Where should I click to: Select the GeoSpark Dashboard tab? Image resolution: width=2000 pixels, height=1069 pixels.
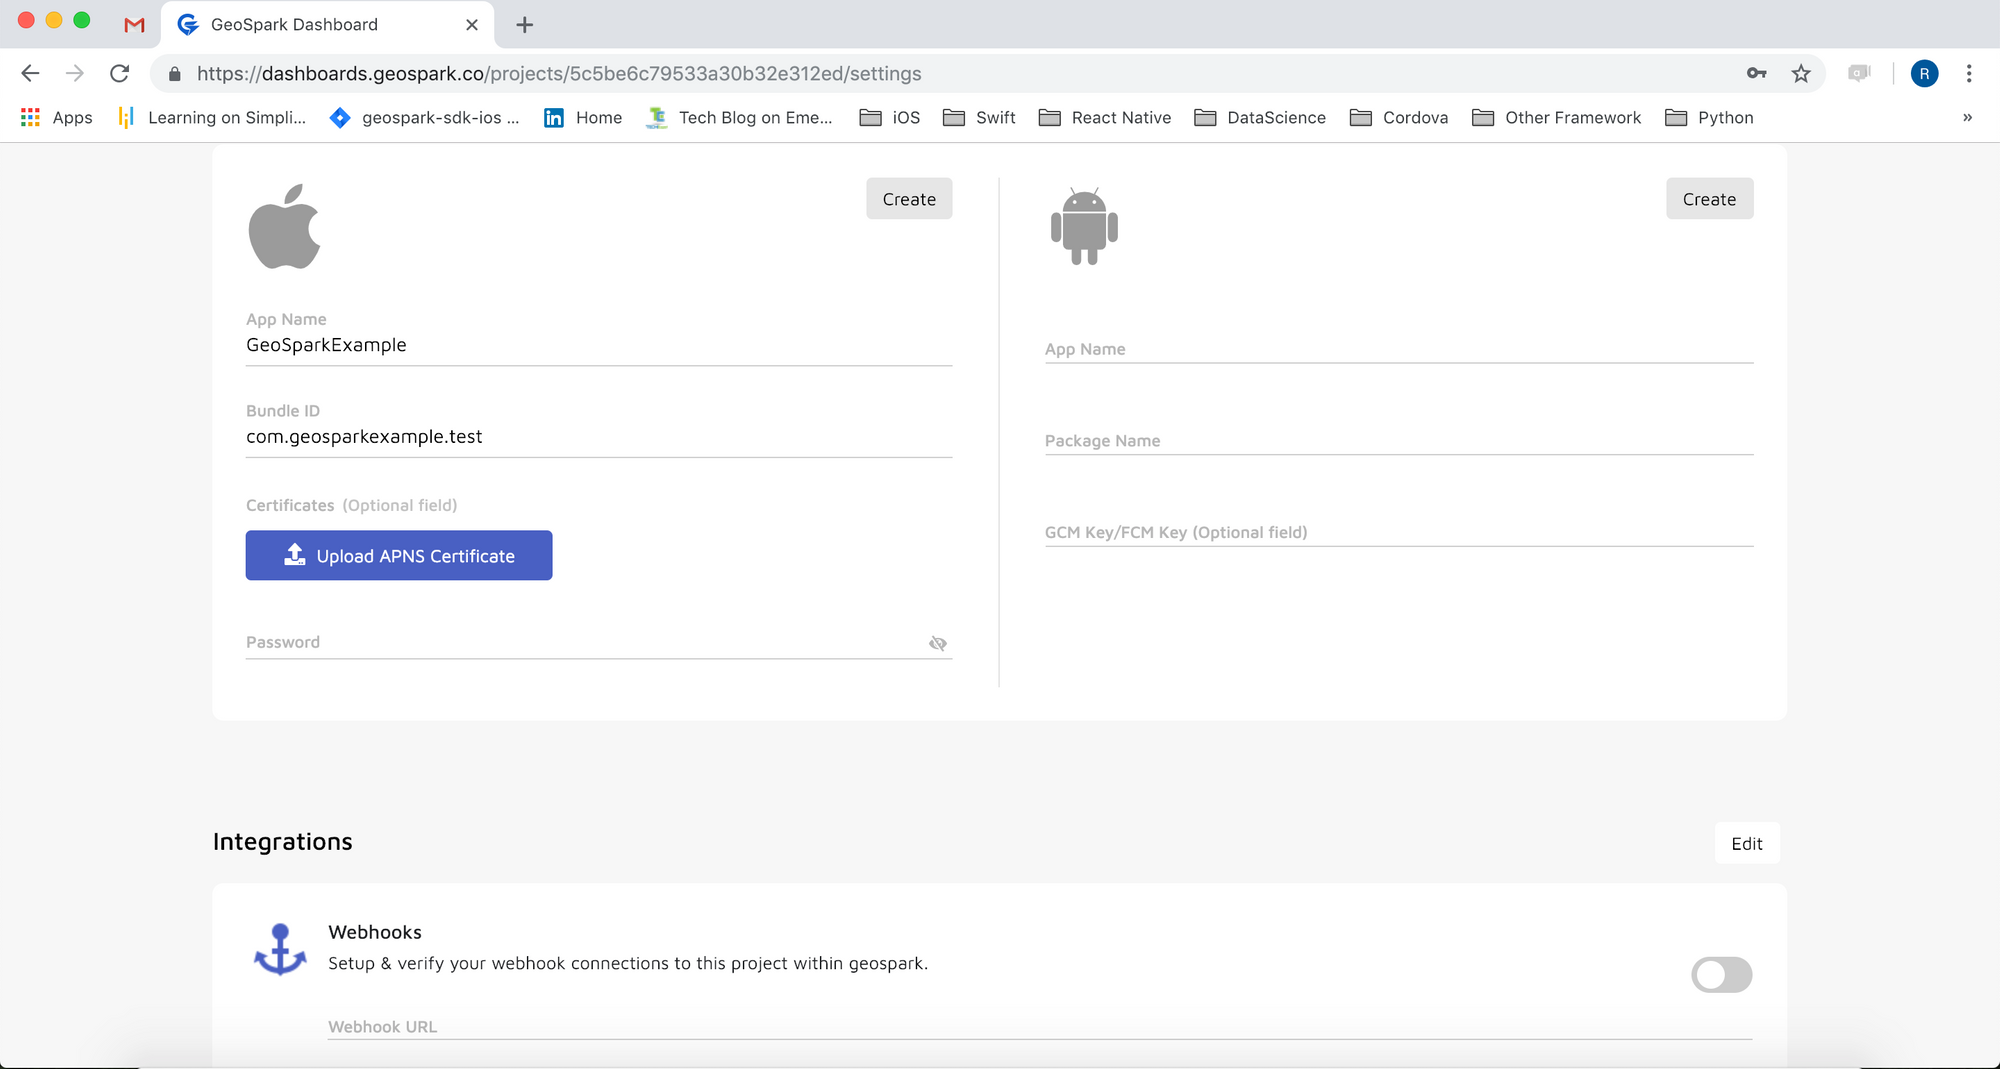[x=327, y=25]
